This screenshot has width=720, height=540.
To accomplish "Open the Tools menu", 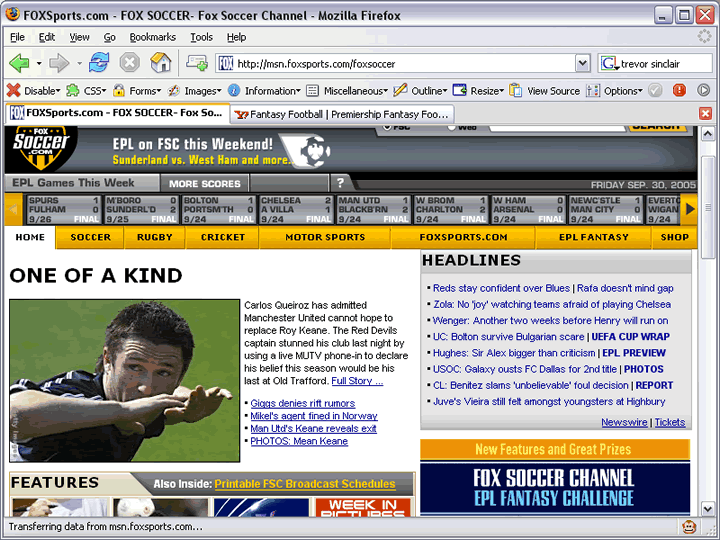I will [x=202, y=37].
